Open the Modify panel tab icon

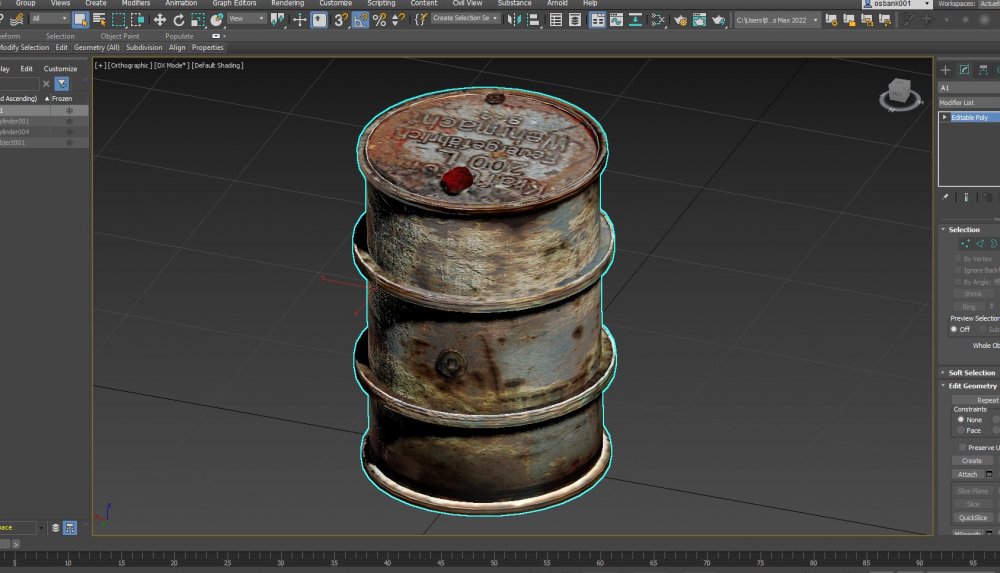point(964,70)
